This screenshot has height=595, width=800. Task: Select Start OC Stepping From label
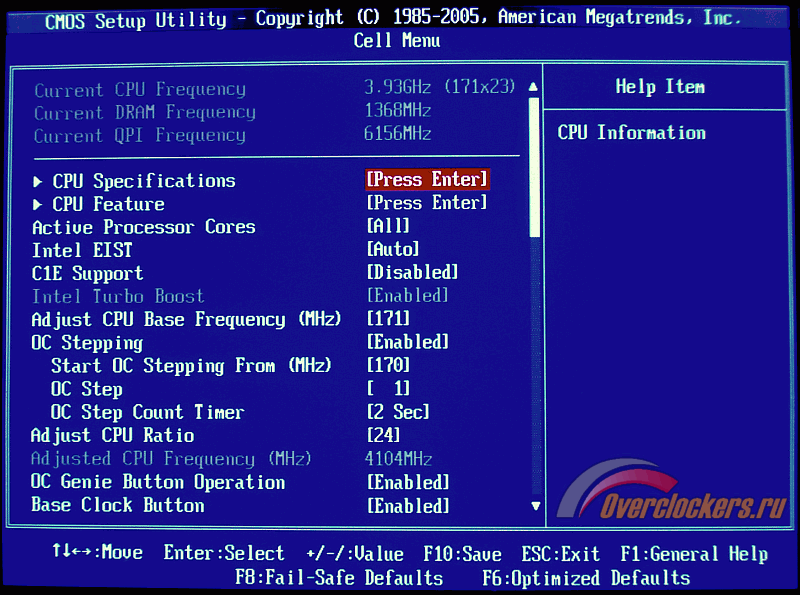[191, 366]
